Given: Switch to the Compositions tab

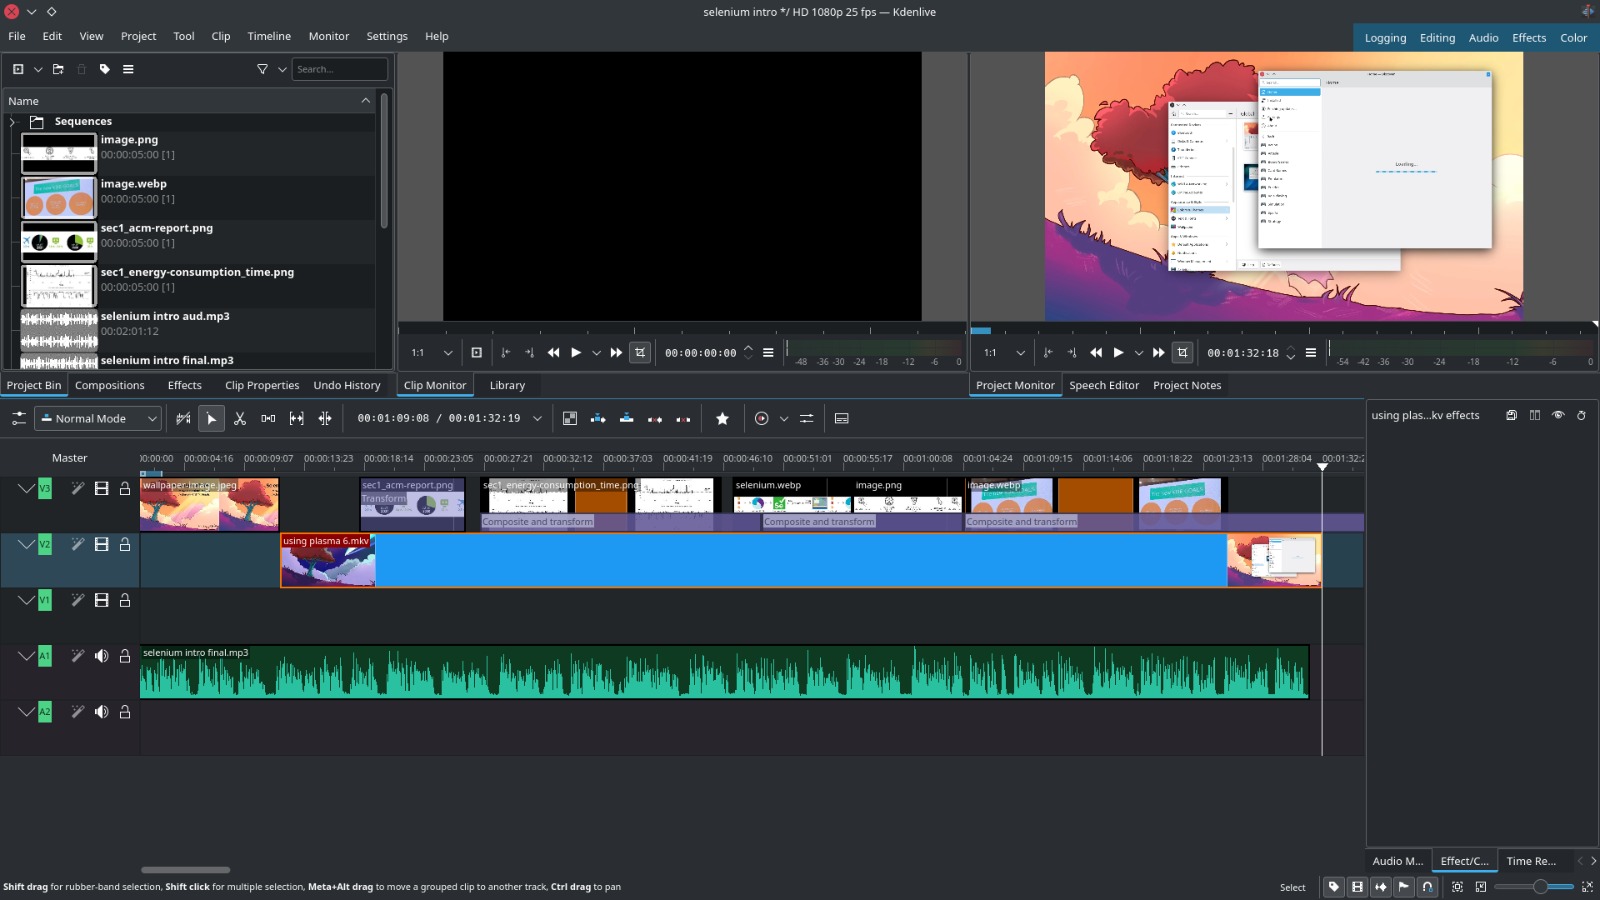Looking at the screenshot, I should coord(110,385).
